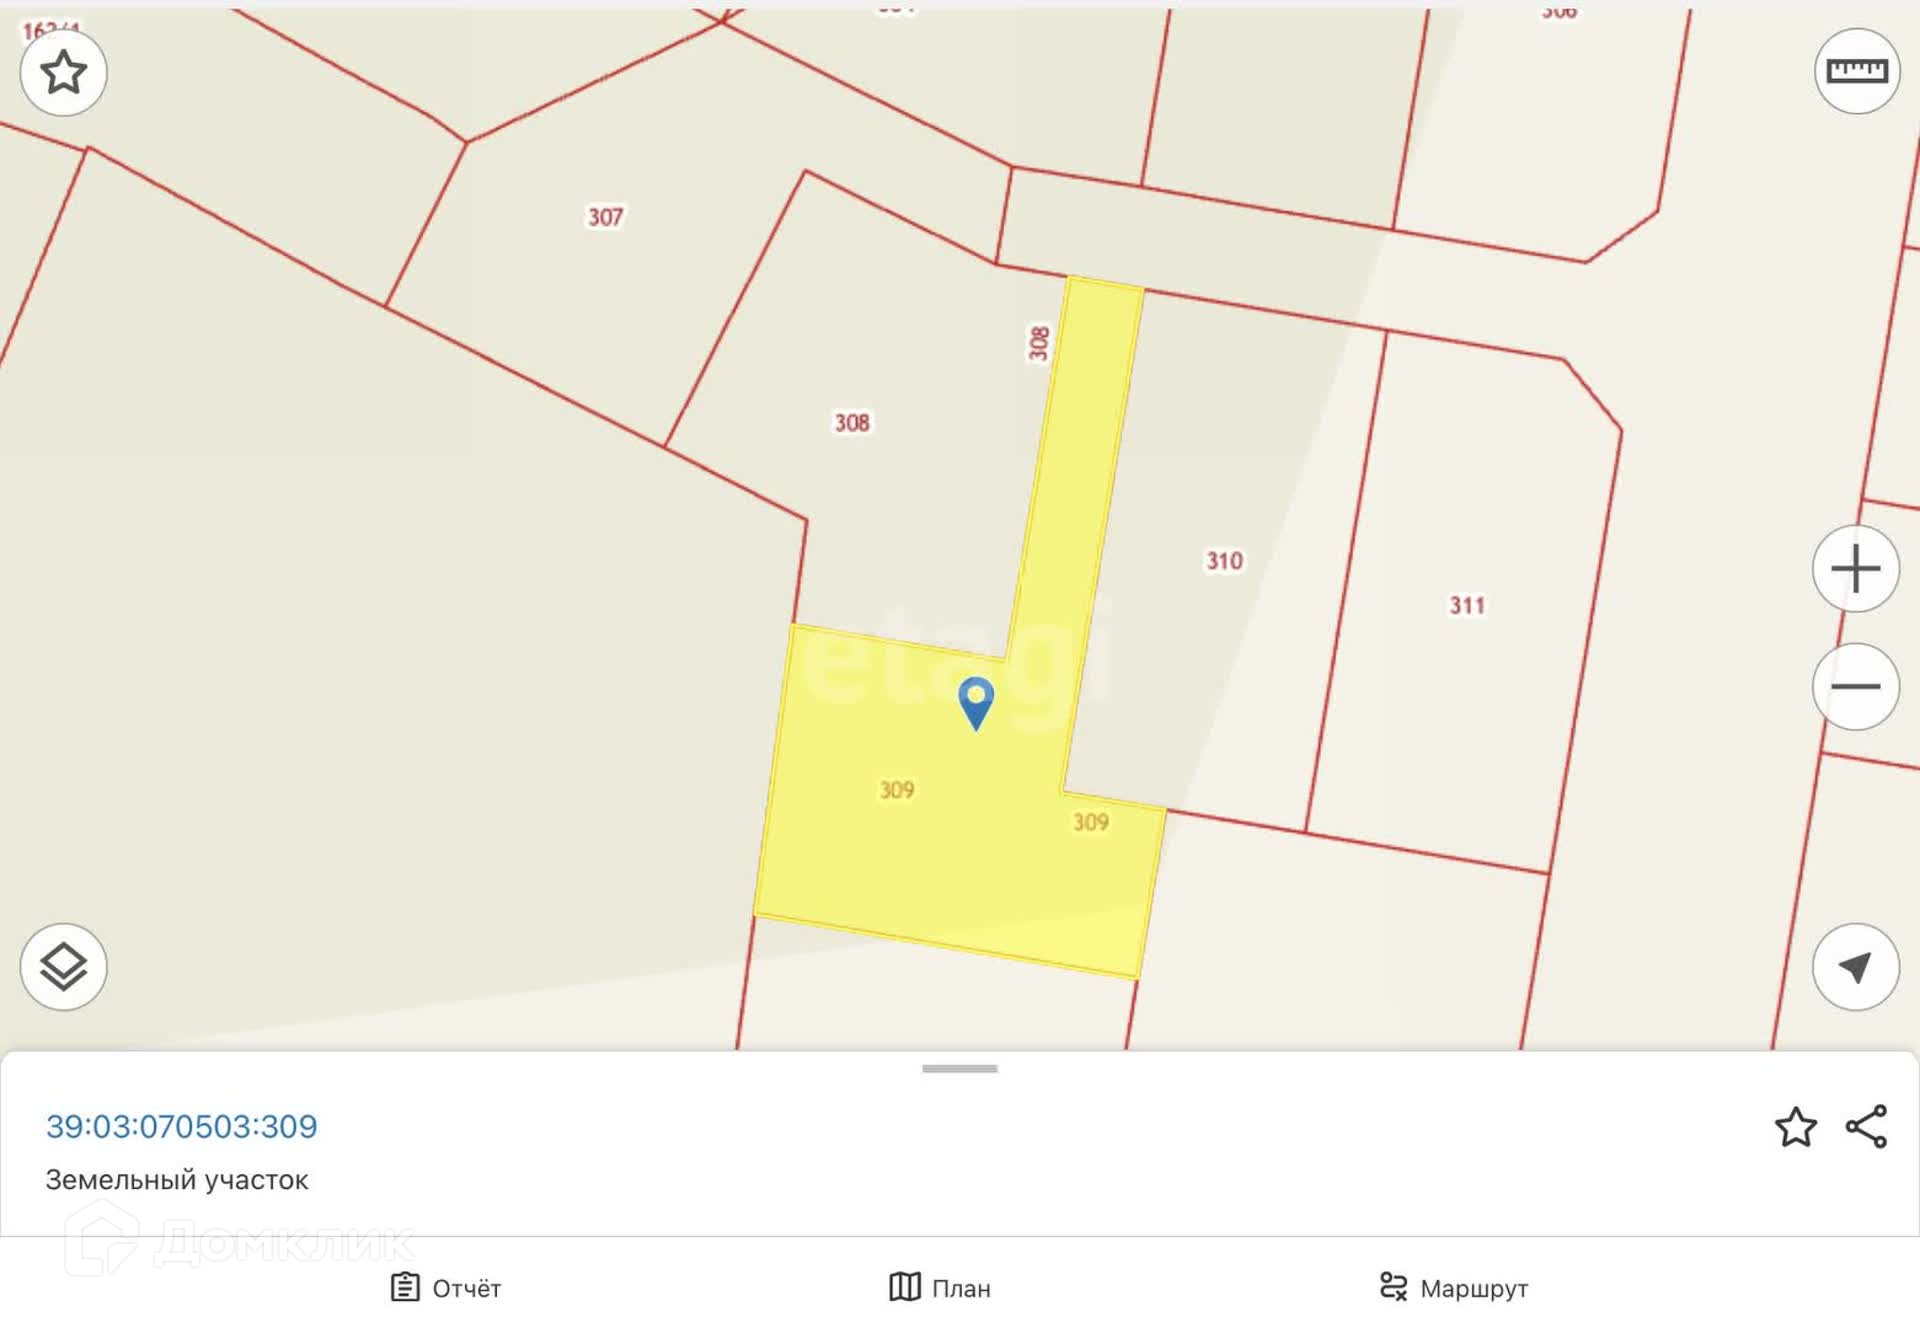1920x1328 pixels.
Task: Open the Маршрут route tab
Action: pos(1453,1288)
